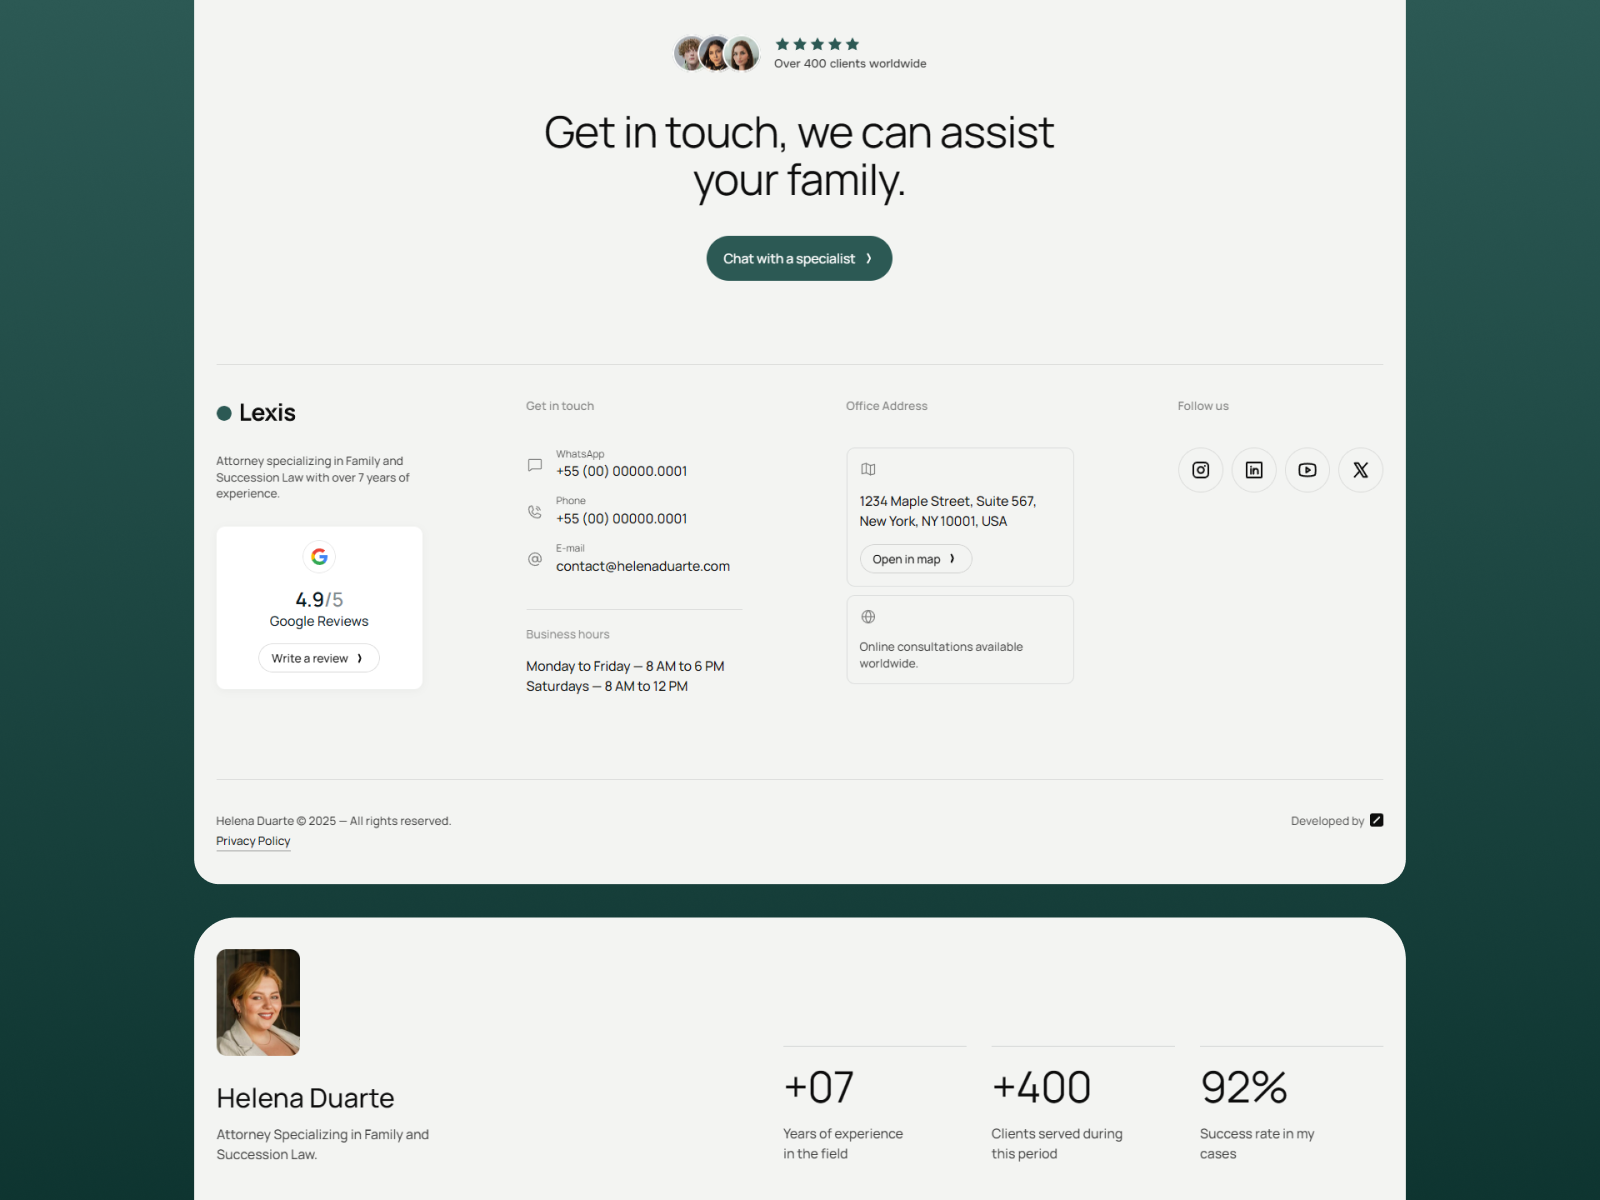This screenshot has height=1200, width=1600.
Task: Open the Privacy Policy link
Action: click(x=253, y=841)
